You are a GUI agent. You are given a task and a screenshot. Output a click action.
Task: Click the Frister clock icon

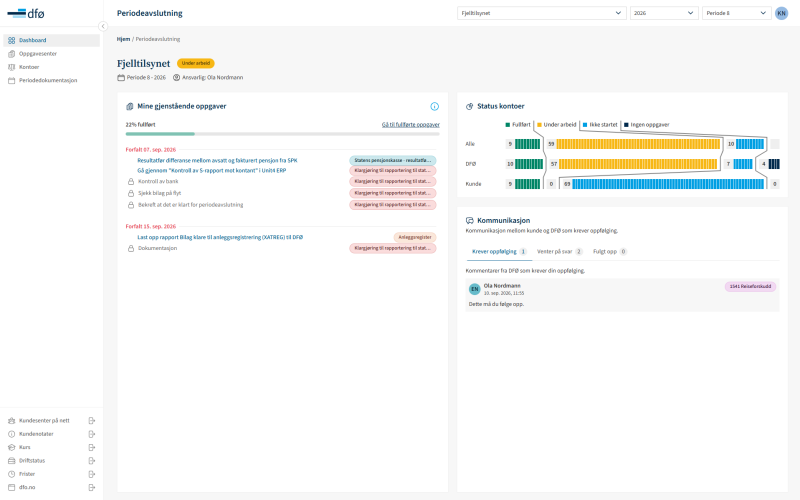[12, 474]
